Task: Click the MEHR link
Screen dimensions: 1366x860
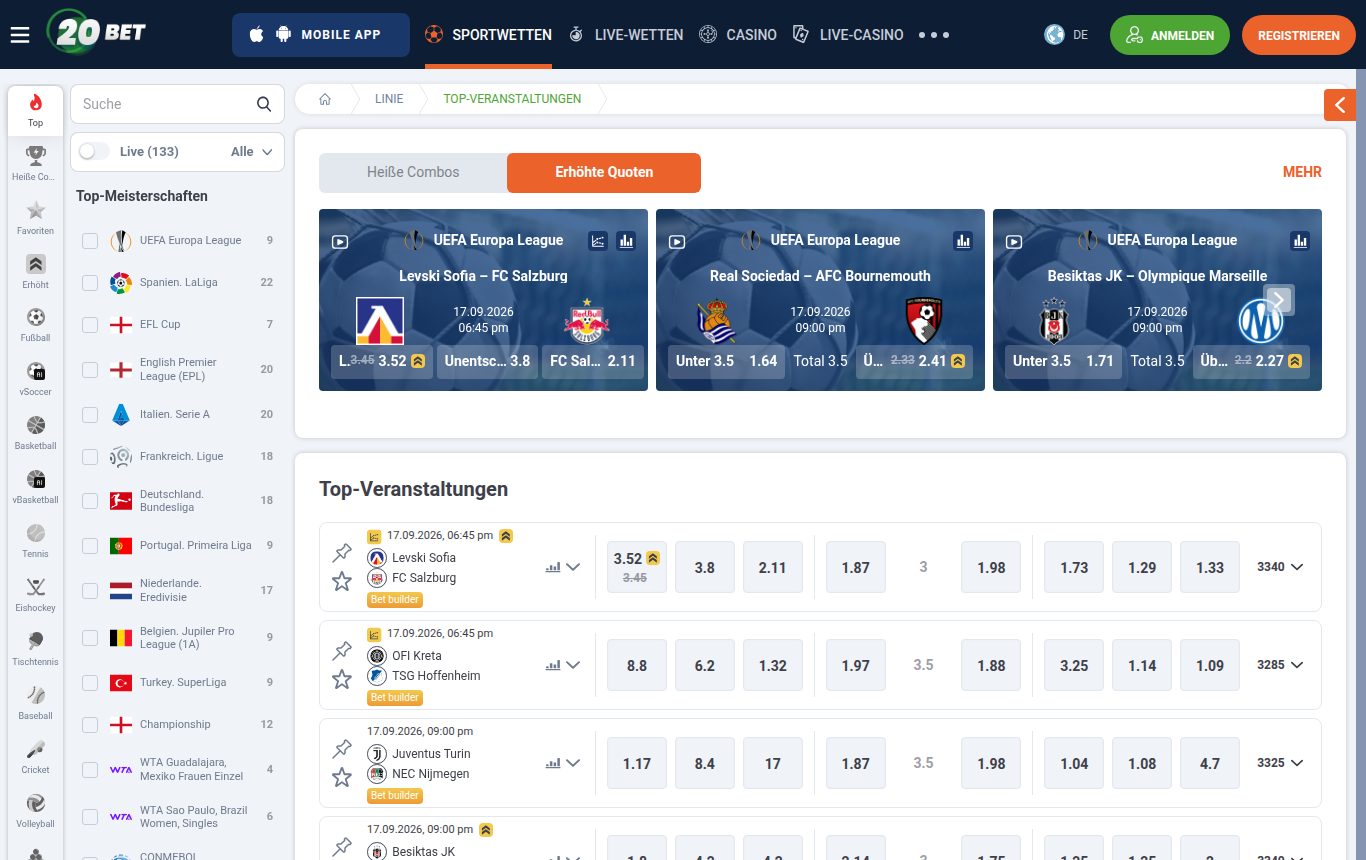Action: click(x=1302, y=172)
